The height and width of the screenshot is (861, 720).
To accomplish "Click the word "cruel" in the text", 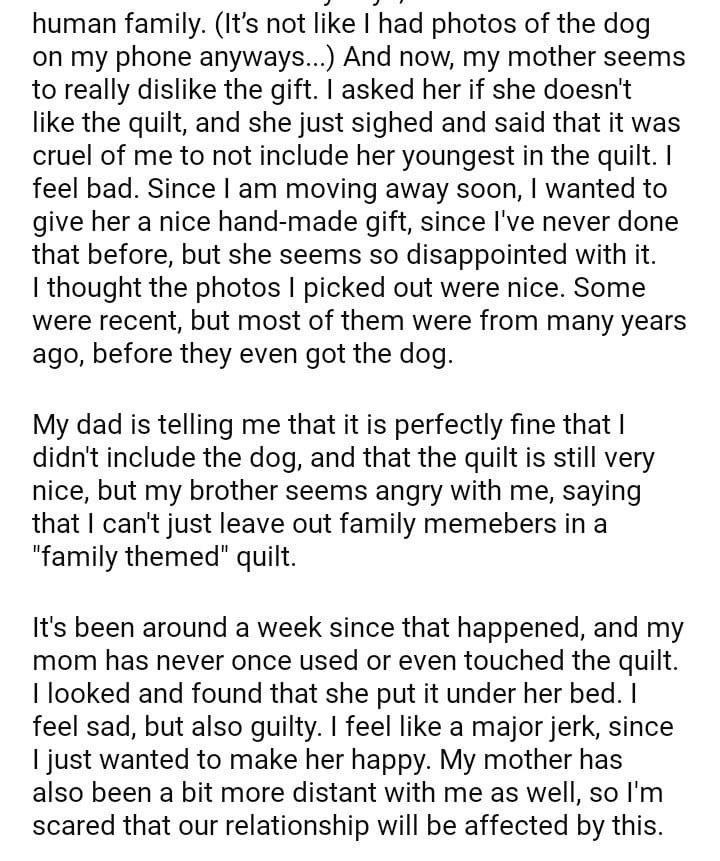I will (x=62, y=155).
